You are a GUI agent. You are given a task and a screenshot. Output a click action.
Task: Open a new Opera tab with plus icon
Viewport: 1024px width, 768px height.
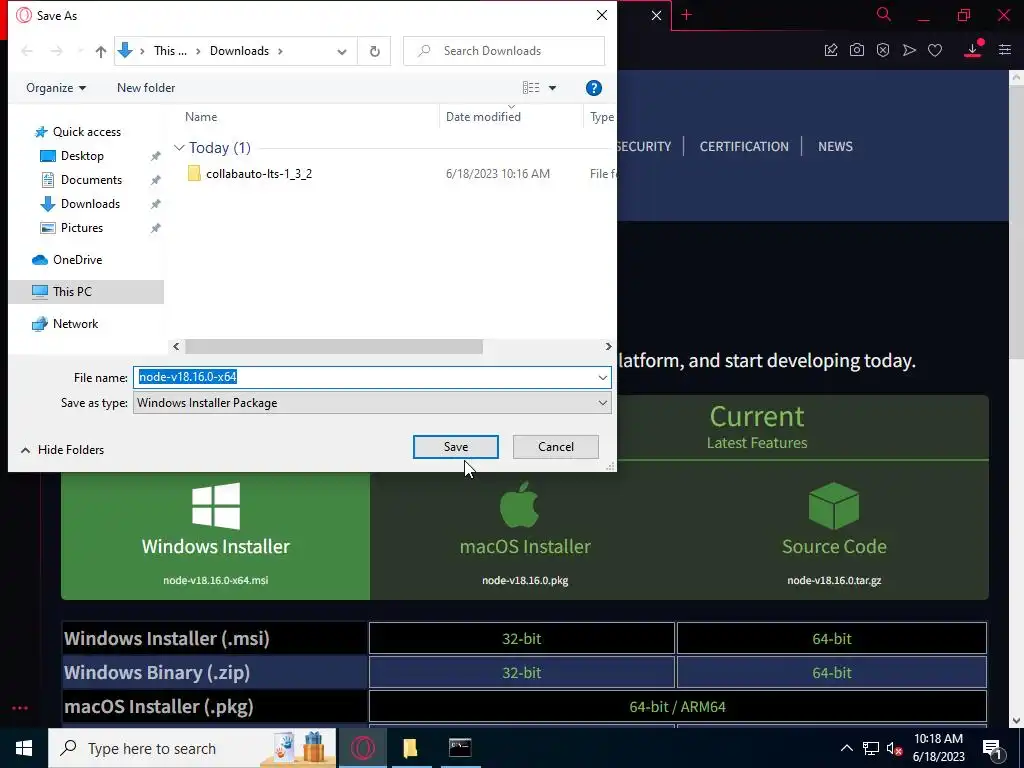[x=686, y=15]
